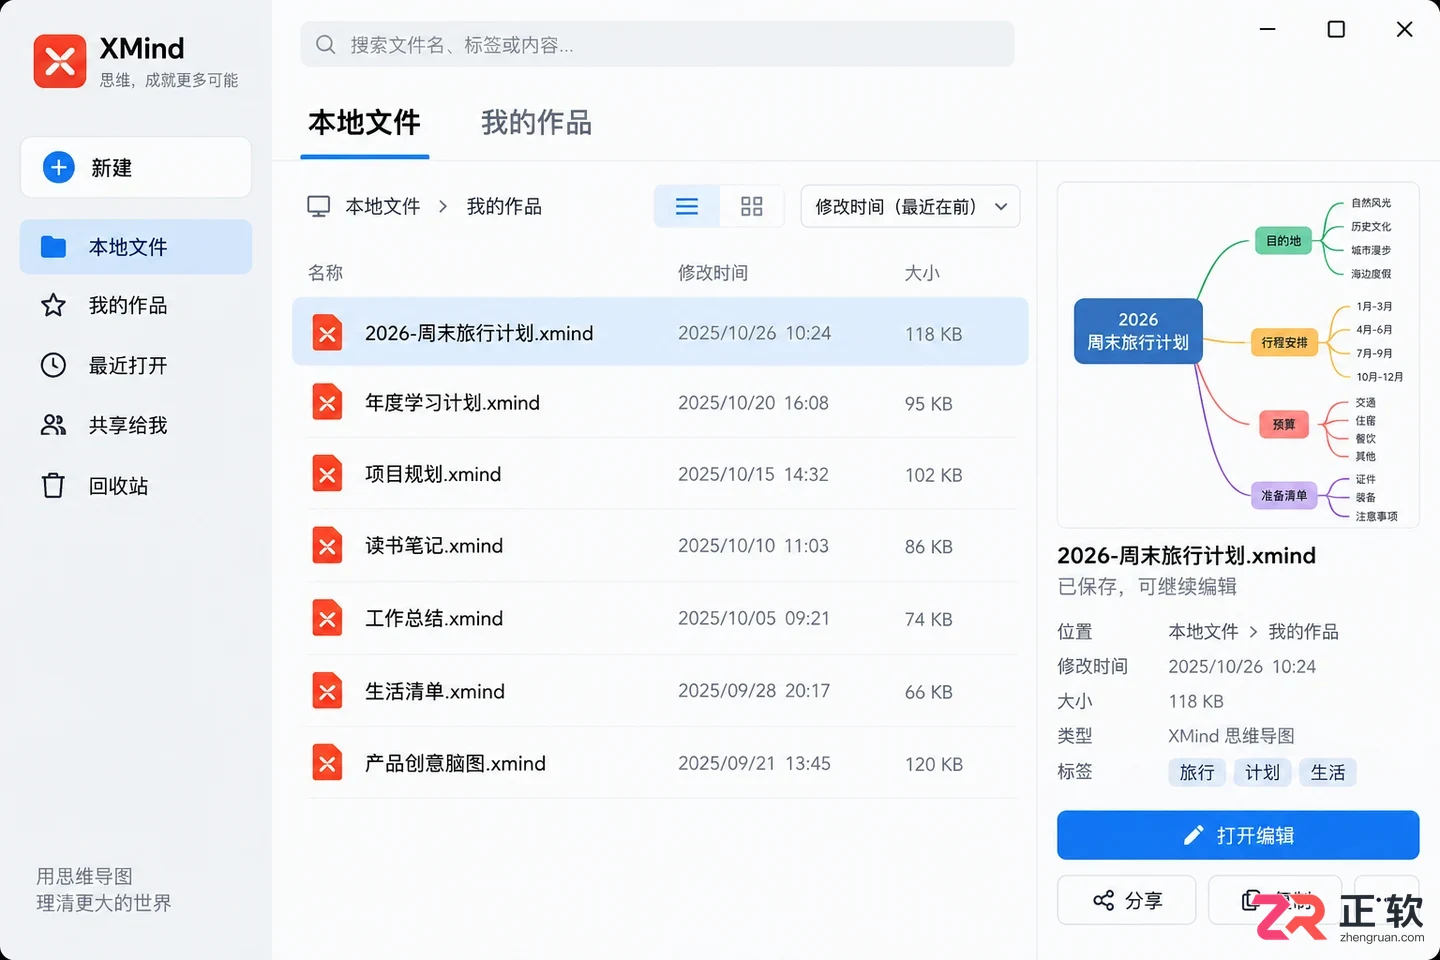The image size is (1440, 960).
Task: Click the people icon beside 共享给我
Action: click(53, 425)
